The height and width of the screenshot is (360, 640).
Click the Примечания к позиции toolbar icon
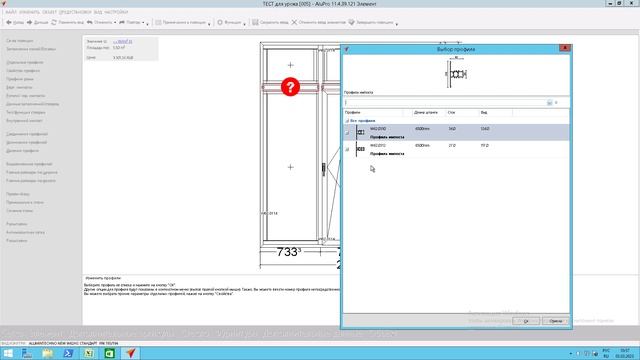[x=158, y=22]
